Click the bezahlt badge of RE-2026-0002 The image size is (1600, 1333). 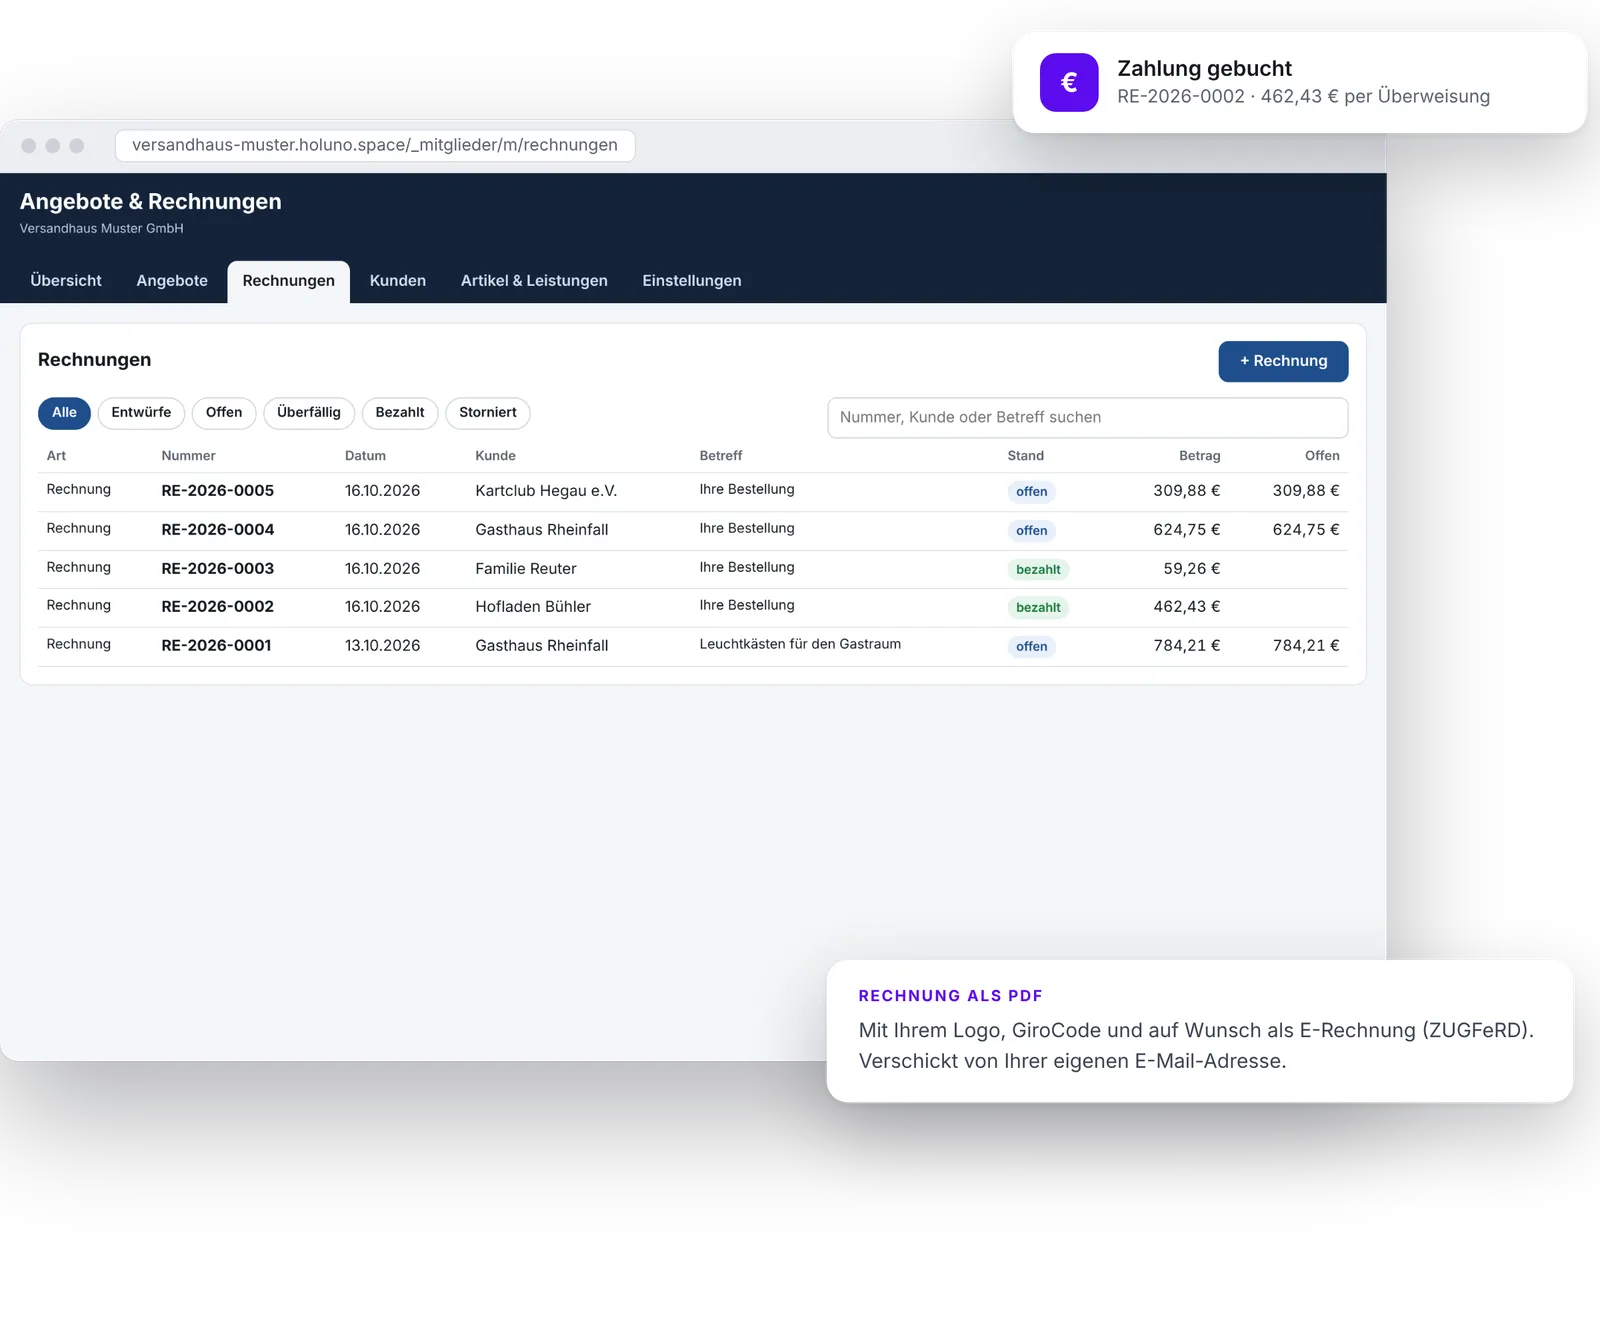point(1038,608)
